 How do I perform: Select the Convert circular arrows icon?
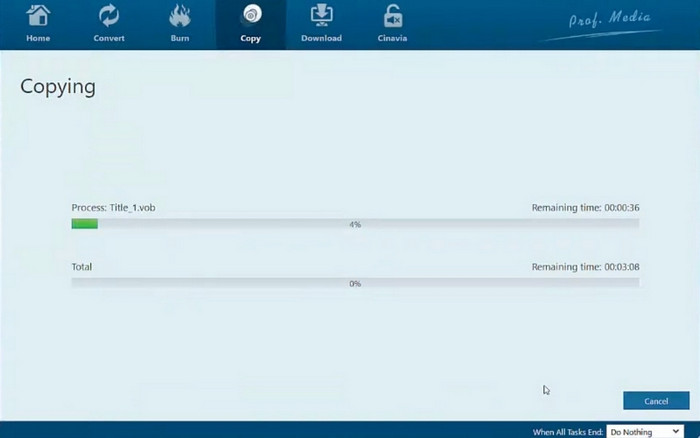(x=109, y=16)
